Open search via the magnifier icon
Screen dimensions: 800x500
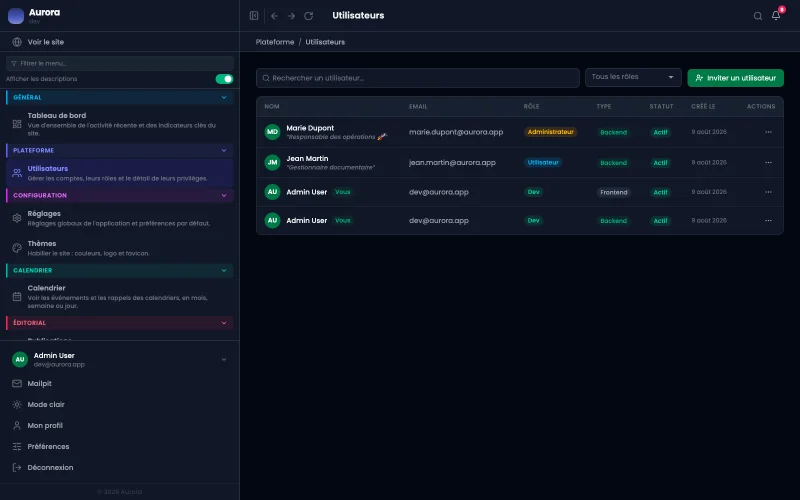pyautogui.click(x=758, y=16)
